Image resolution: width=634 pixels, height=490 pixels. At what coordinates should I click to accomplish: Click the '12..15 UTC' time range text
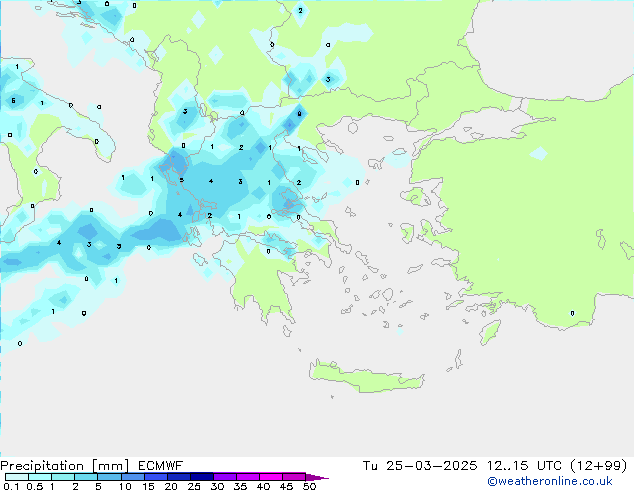[524, 466]
